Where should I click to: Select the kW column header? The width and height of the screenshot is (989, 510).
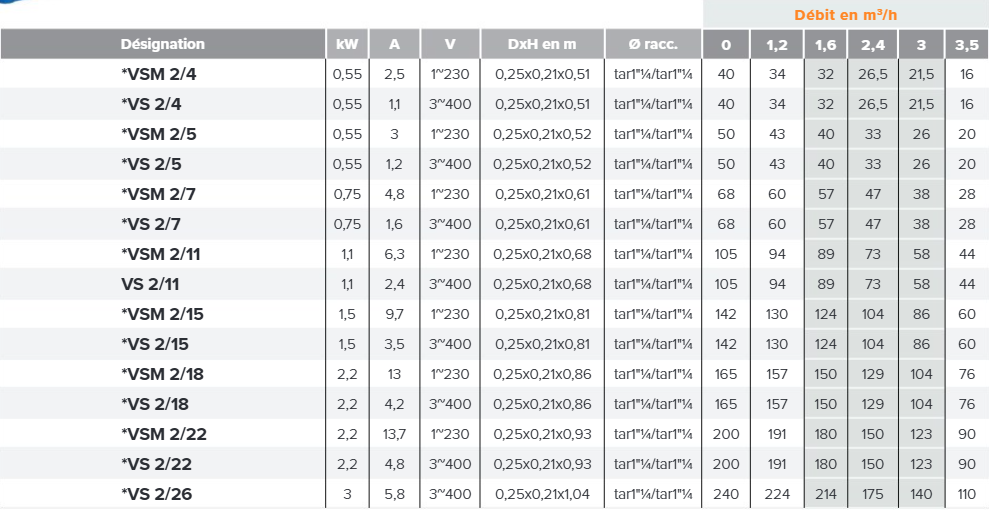pos(348,44)
